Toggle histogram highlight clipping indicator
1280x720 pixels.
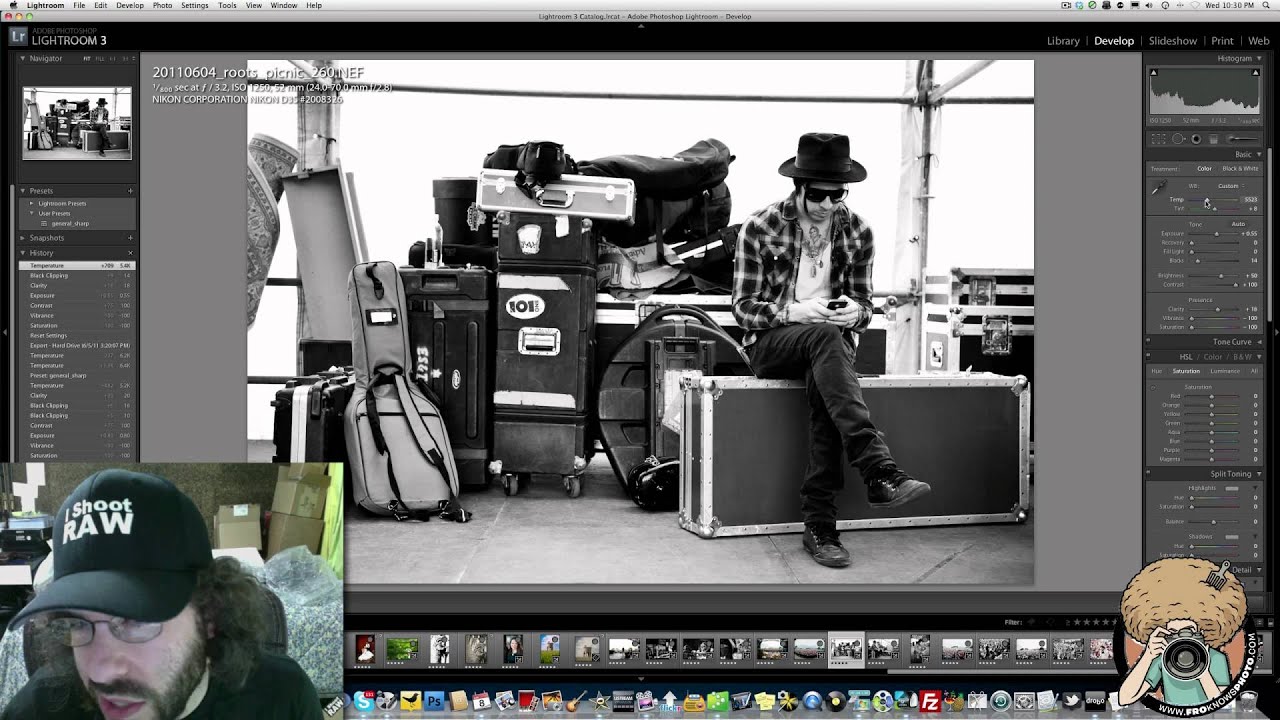click(x=1257, y=72)
